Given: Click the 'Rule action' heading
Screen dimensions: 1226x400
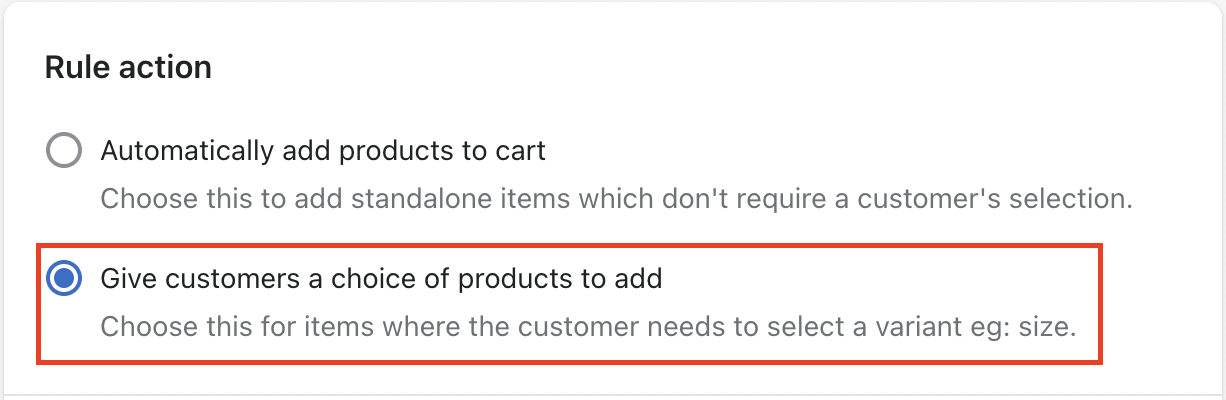Looking at the screenshot, I should (128, 67).
